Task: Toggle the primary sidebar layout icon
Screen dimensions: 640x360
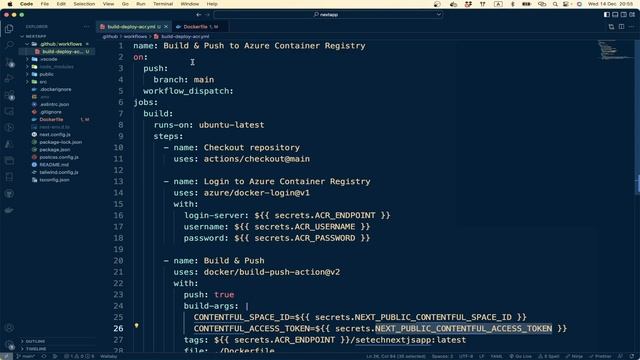Action: (607, 15)
